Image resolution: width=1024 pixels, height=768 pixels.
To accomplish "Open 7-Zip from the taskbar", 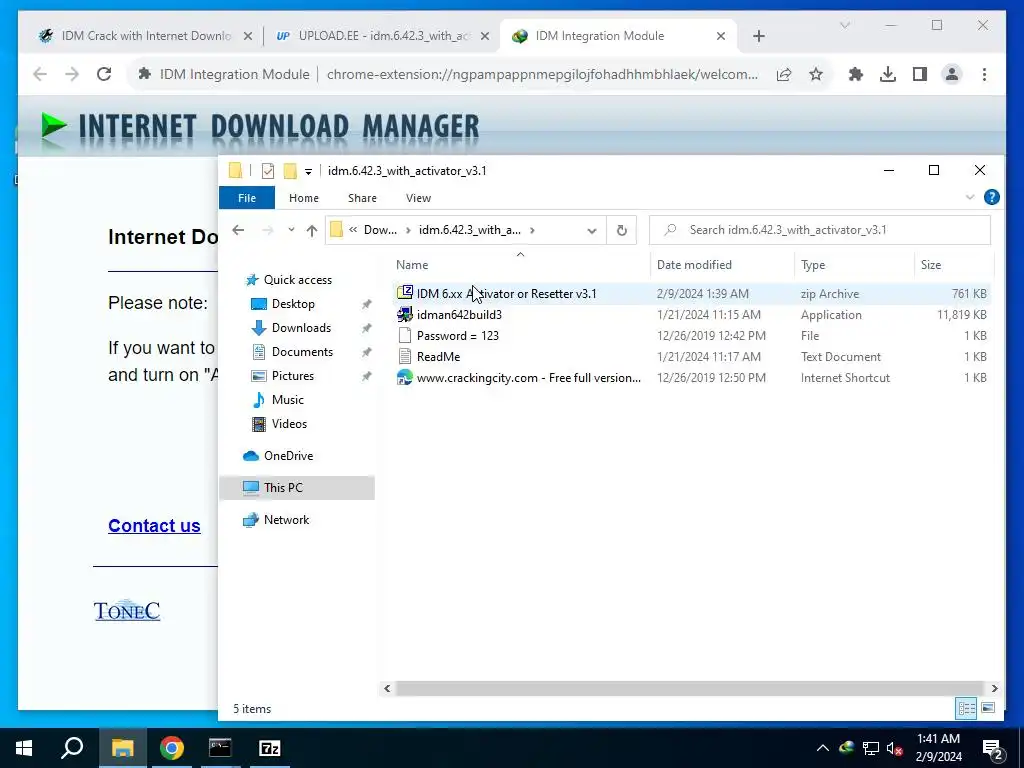I will coord(270,748).
